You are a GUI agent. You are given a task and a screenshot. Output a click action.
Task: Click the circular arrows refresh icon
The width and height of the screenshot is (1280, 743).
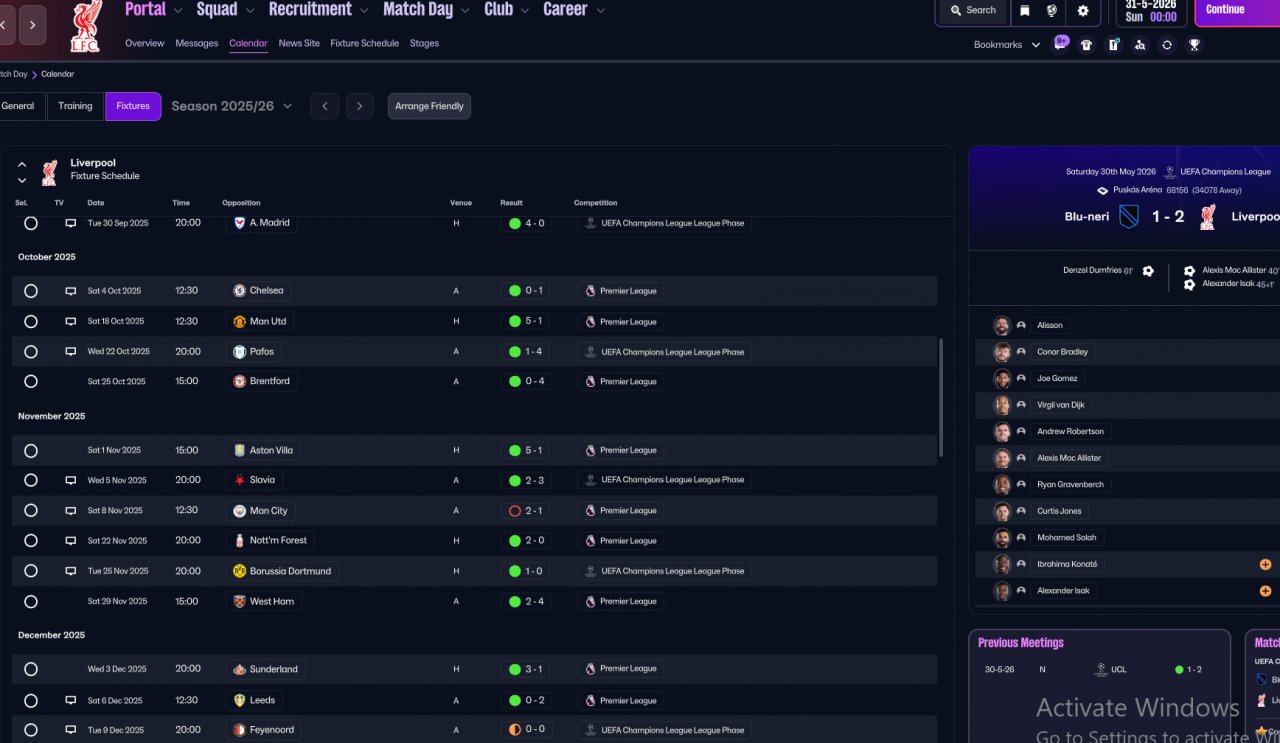(1167, 45)
